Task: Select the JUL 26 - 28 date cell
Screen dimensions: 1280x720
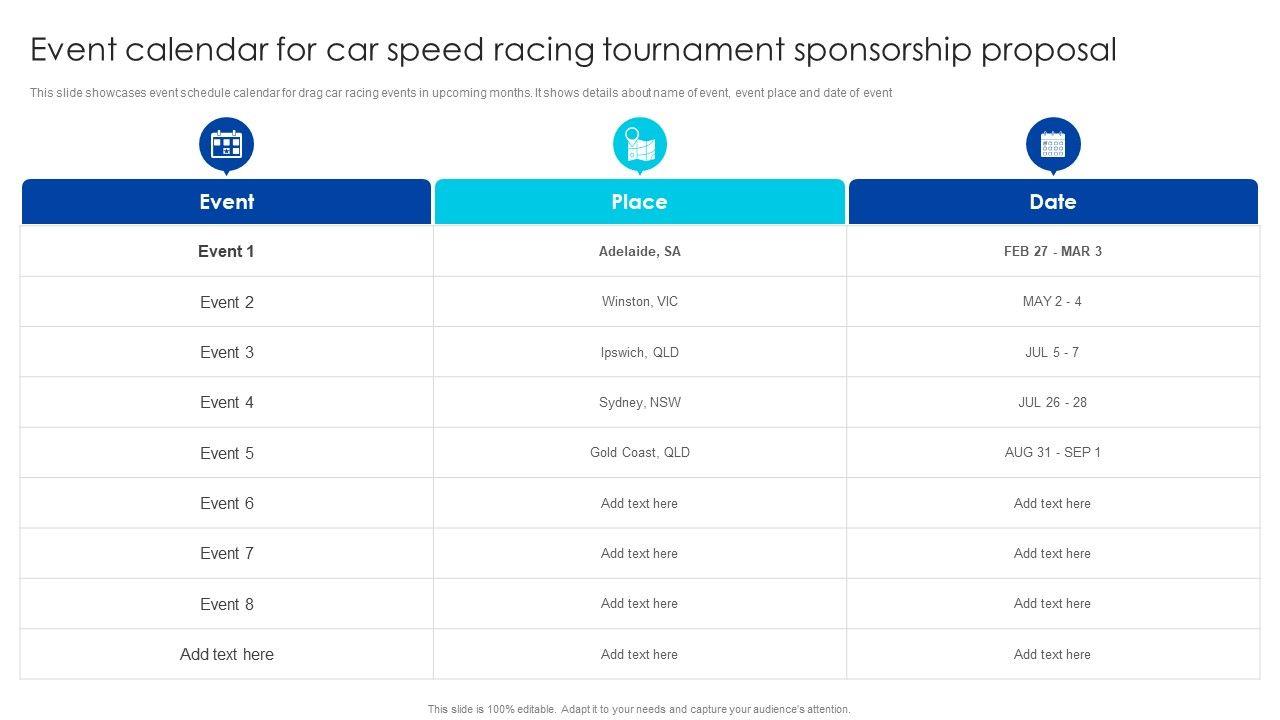Action: 1052,402
